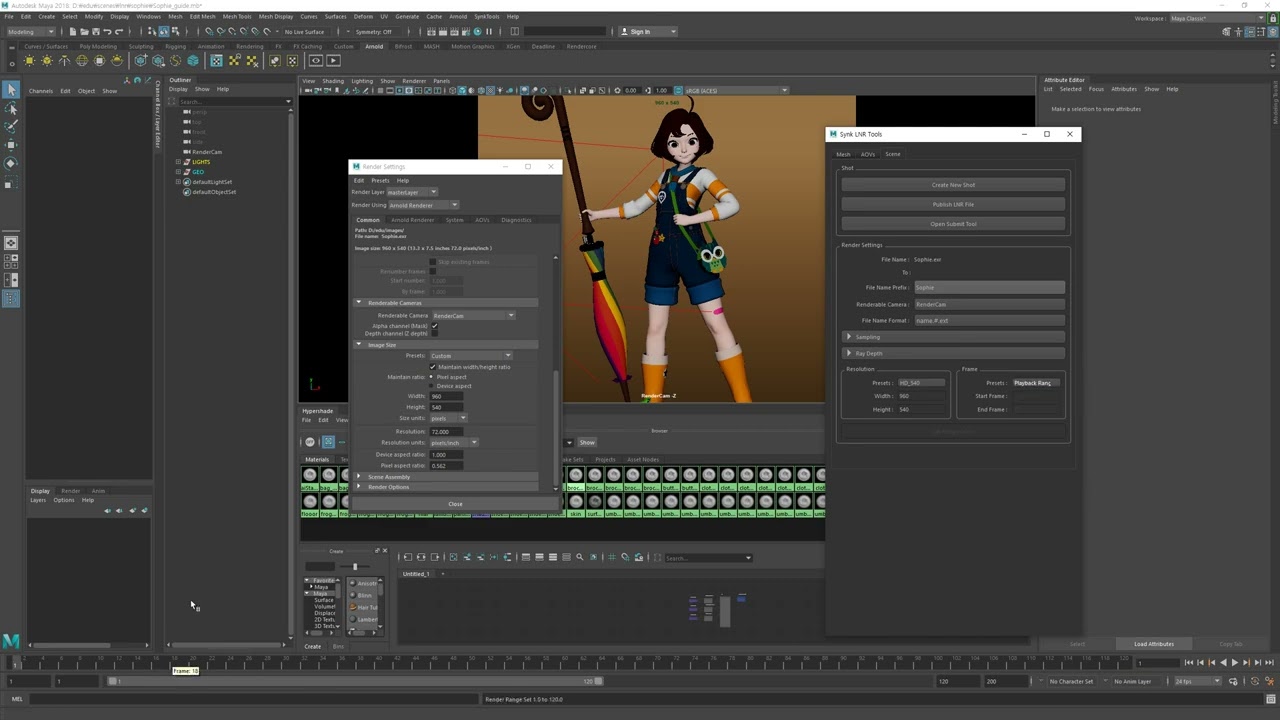Open the Image Size Presets Custom dropdown

point(470,356)
